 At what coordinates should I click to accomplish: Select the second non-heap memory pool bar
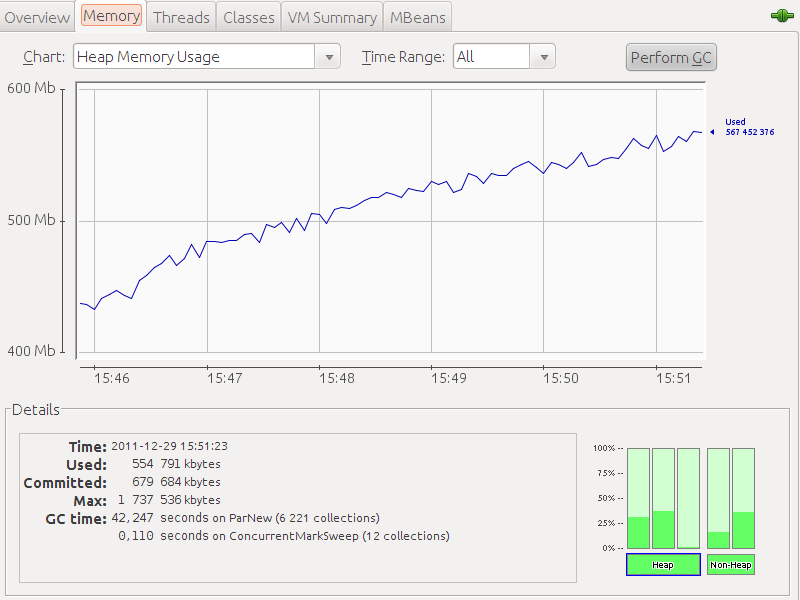[x=743, y=498]
